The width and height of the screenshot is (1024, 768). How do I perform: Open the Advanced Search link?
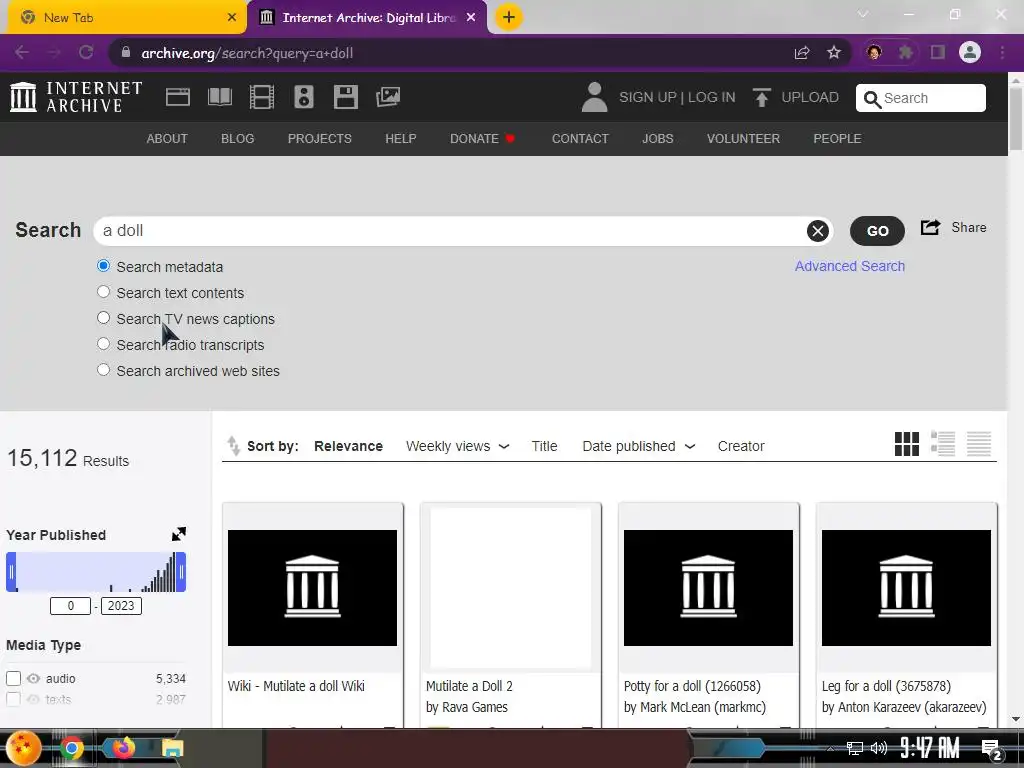pyautogui.click(x=850, y=266)
